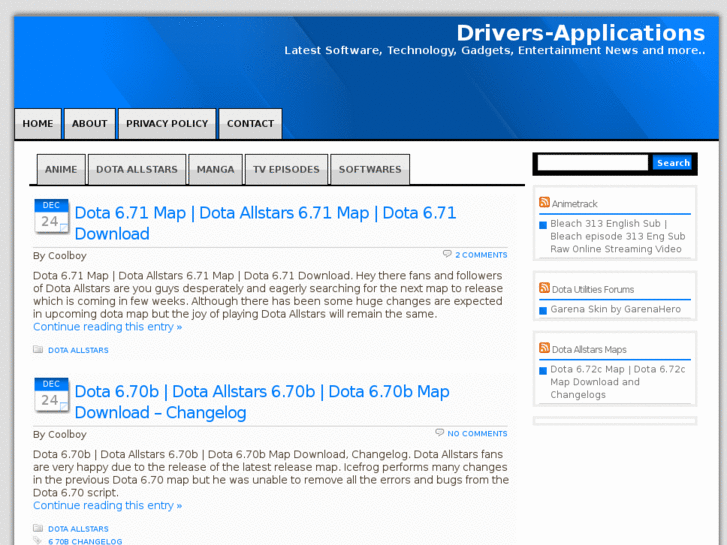The width and height of the screenshot is (727, 545).
Task: Open Garena Skin by GarenaHero feed item
Action: tap(615, 309)
